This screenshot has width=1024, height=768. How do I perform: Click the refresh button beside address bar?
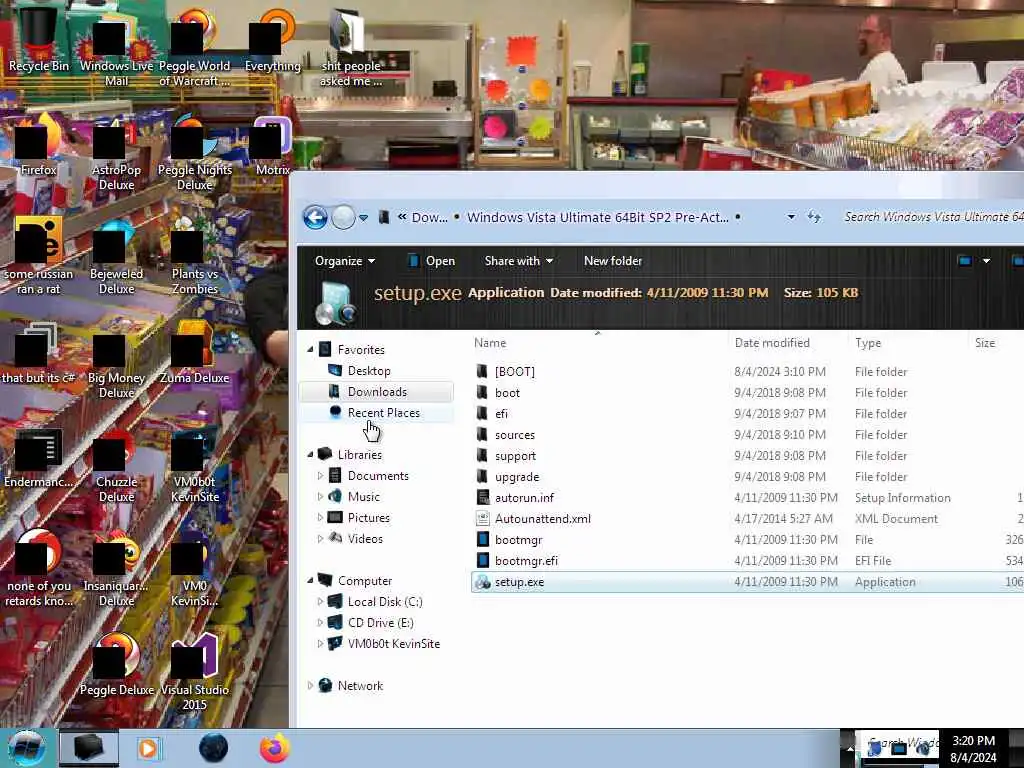pos(814,217)
